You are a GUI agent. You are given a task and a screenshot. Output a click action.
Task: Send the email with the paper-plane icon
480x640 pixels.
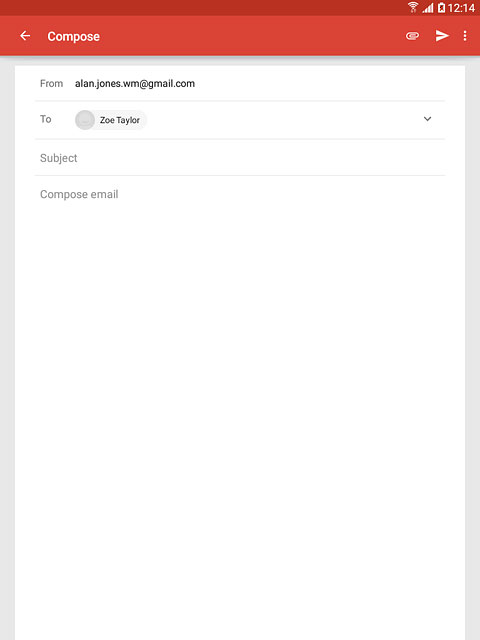click(x=442, y=36)
